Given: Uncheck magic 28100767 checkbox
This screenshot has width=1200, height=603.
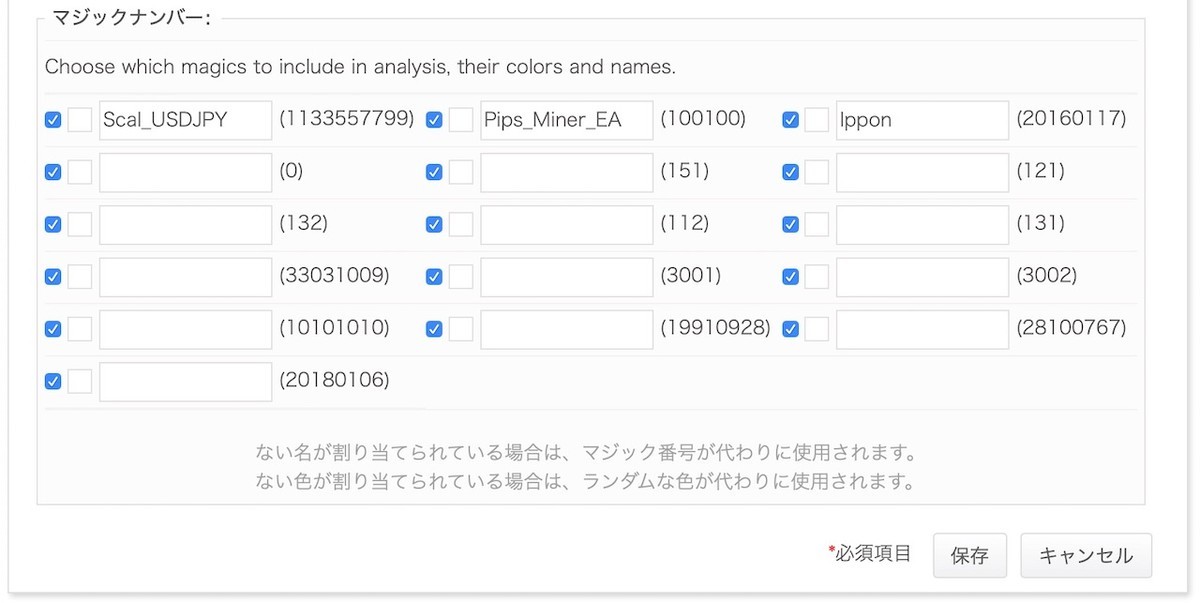Looking at the screenshot, I should [790, 329].
